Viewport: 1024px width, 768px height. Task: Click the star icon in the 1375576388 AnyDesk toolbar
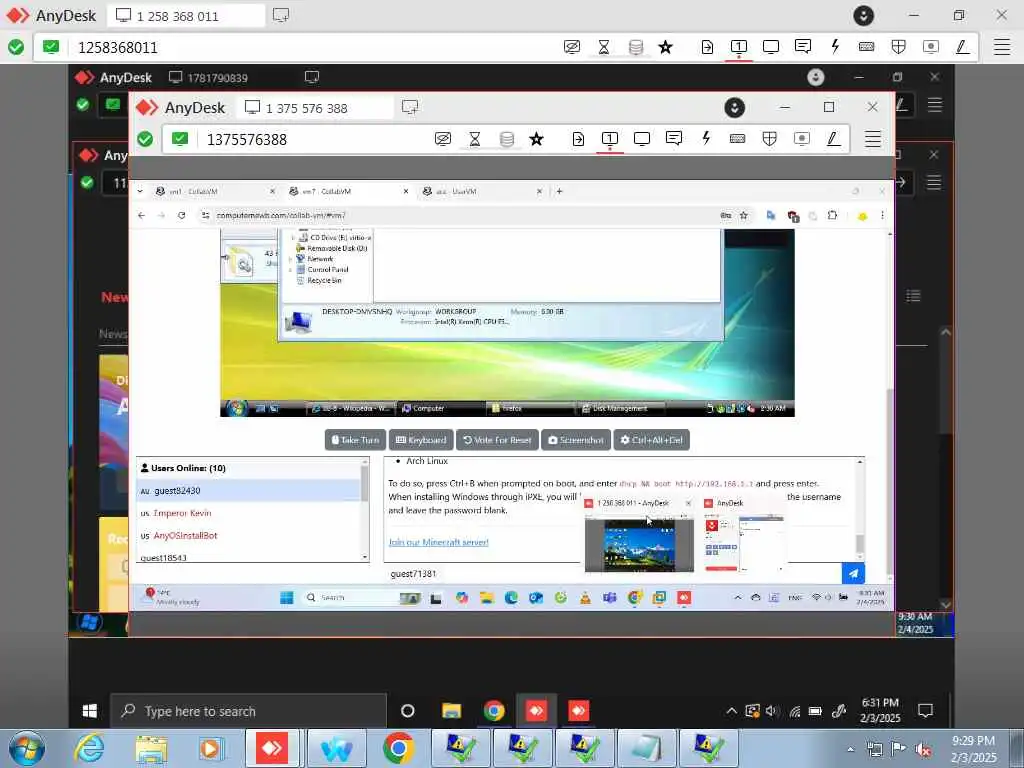point(536,139)
